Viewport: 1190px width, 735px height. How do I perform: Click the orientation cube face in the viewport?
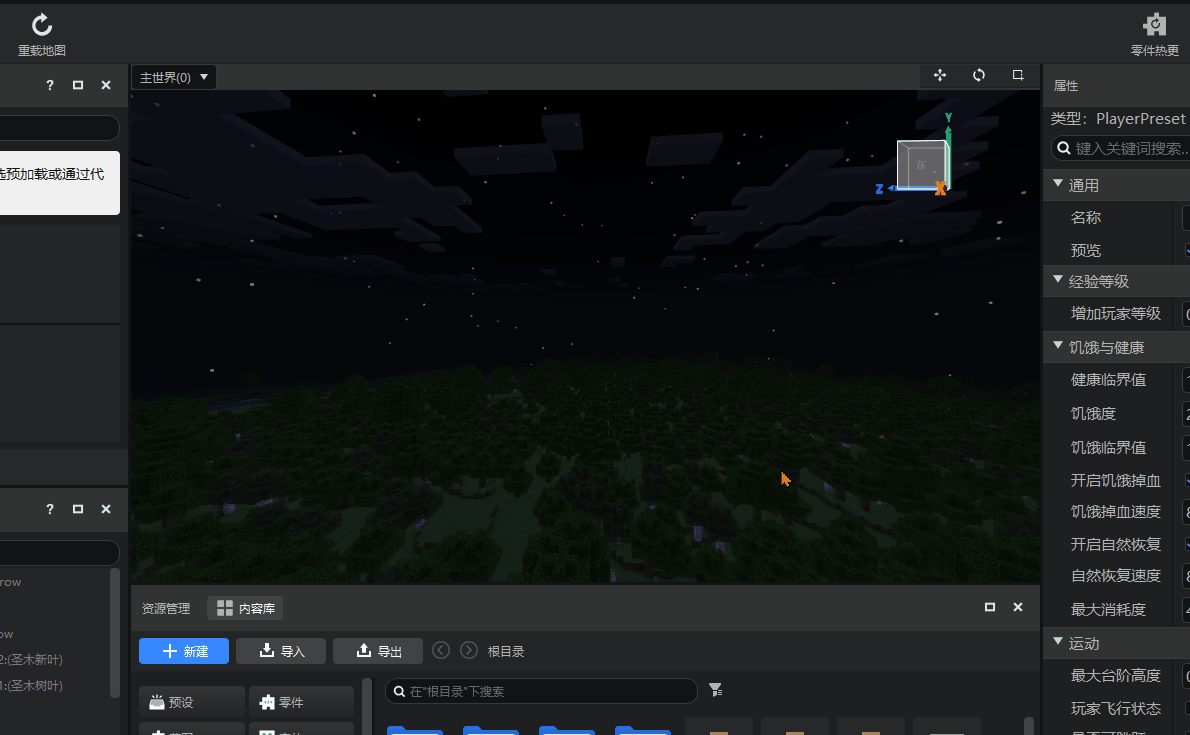click(x=921, y=165)
